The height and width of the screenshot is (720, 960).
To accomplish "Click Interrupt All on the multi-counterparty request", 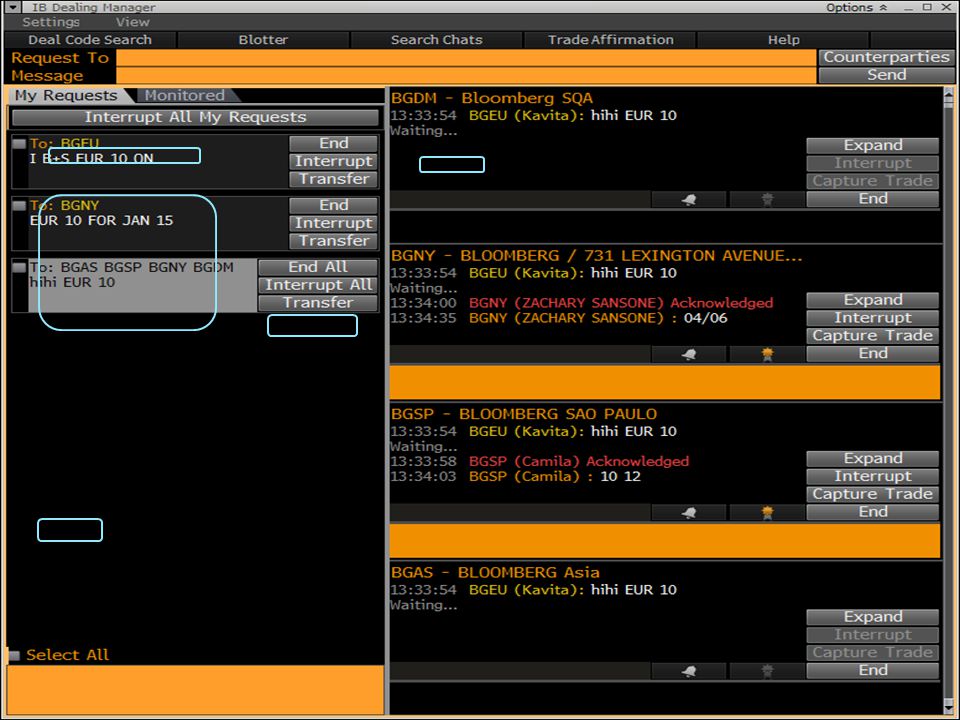I will pyautogui.click(x=318, y=285).
